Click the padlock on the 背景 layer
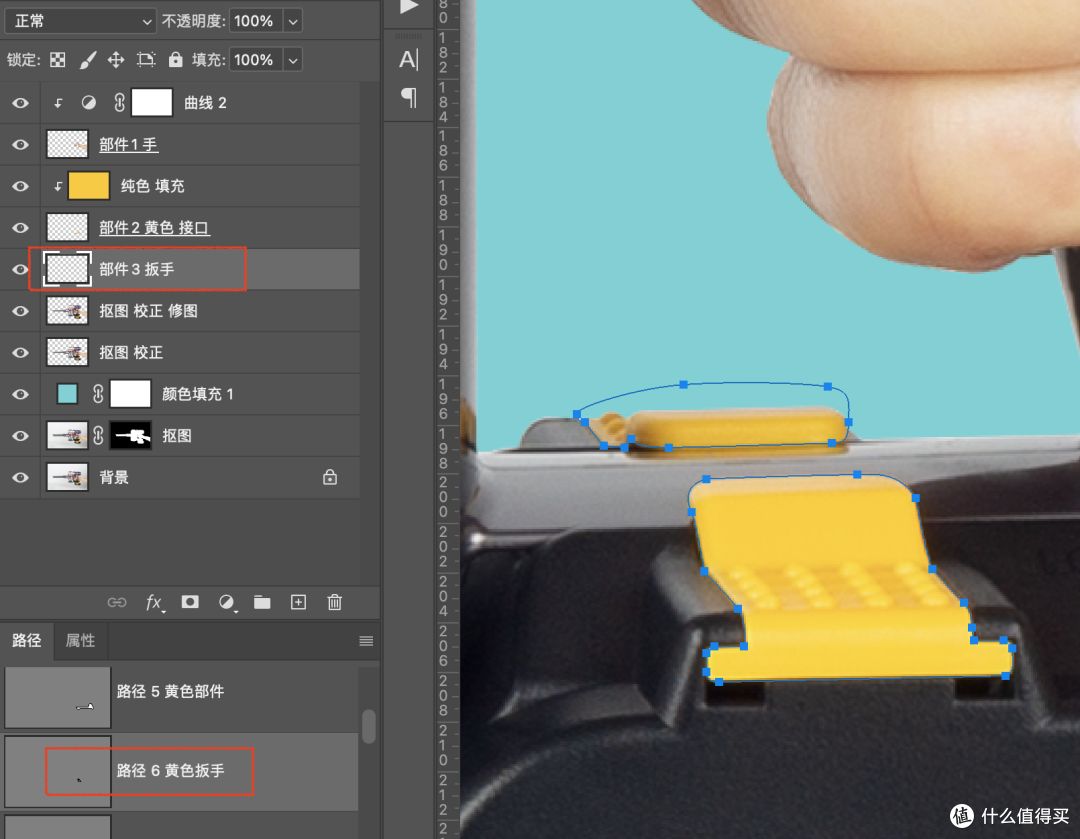The height and width of the screenshot is (839, 1080). coord(330,477)
